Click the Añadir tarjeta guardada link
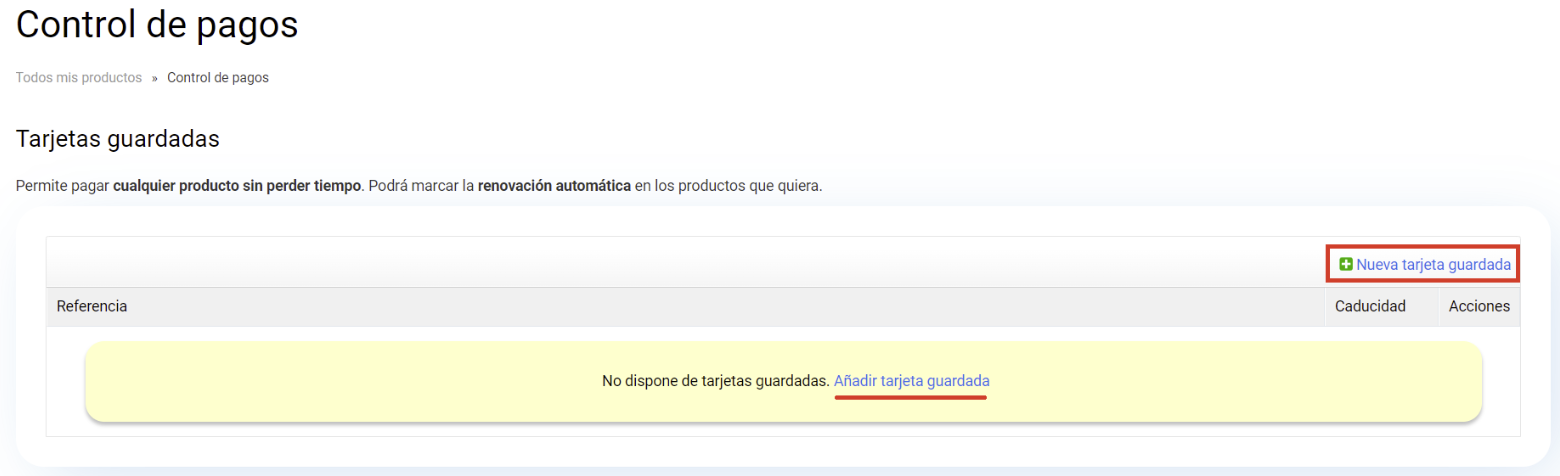Viewport: 1560px width, 476px height. 911,381
